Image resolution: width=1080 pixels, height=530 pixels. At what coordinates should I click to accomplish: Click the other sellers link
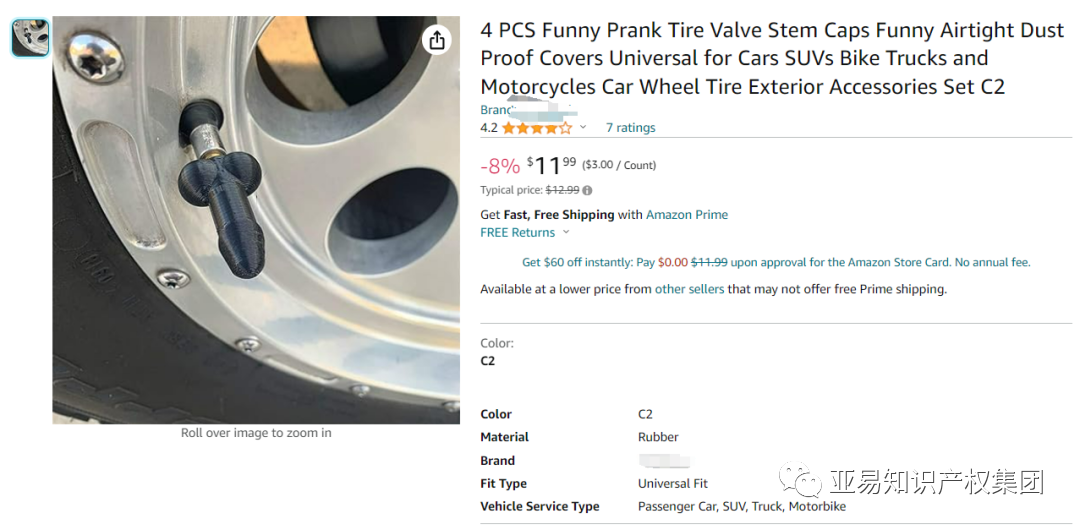689,289
